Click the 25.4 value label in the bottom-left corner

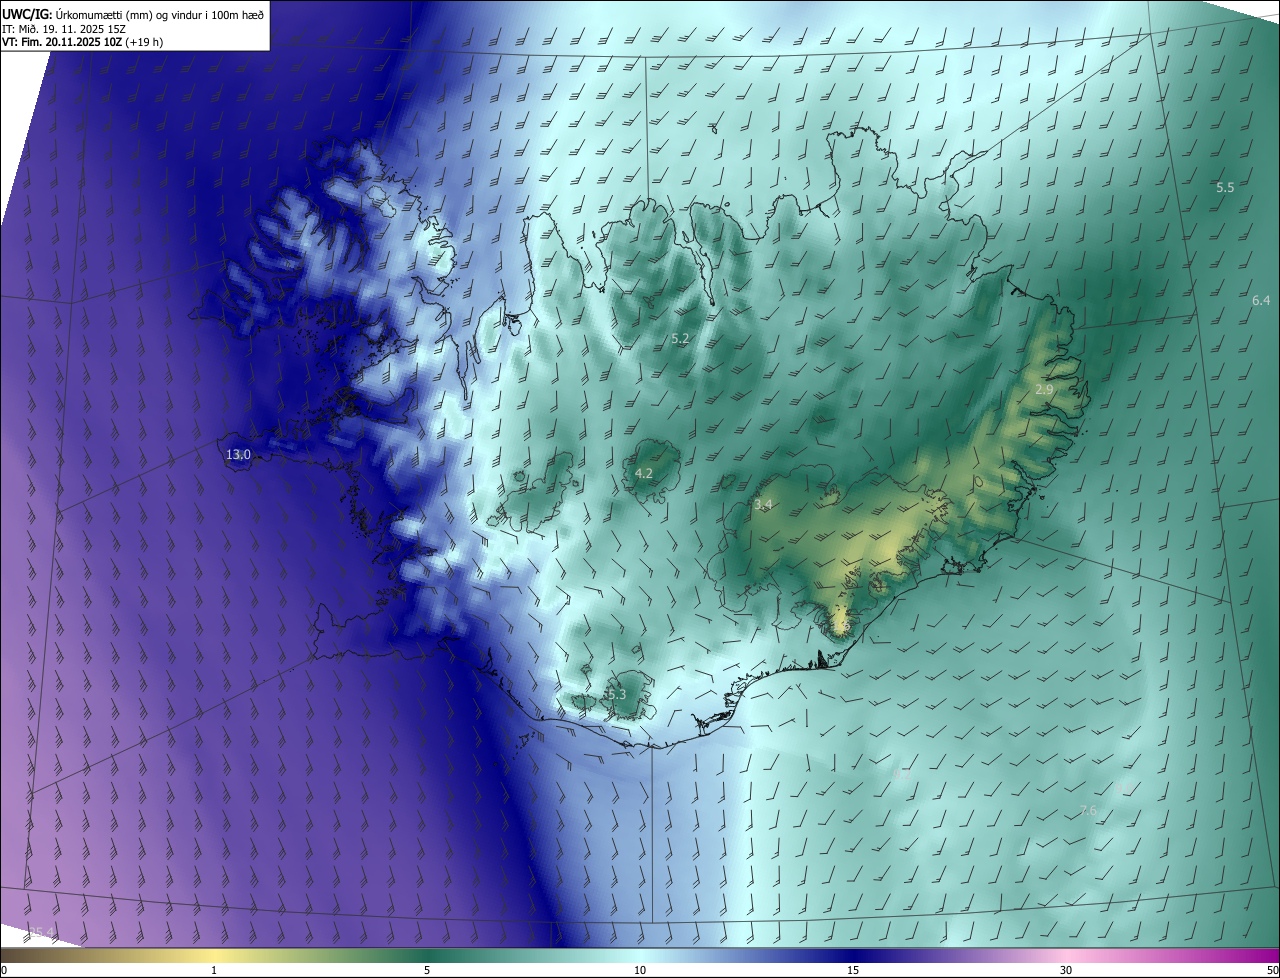[x=41, y=933]
